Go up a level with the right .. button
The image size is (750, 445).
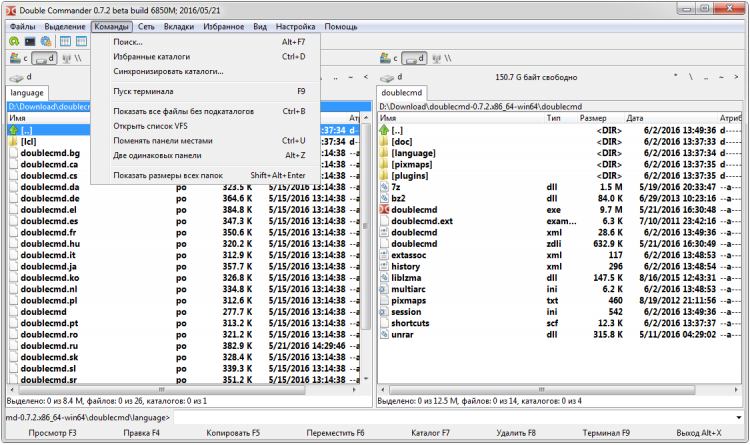[706, 77]
